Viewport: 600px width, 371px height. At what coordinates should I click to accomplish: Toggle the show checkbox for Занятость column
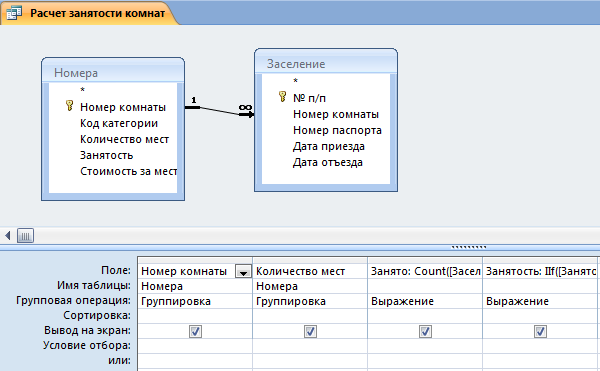(x=540, y=331)
